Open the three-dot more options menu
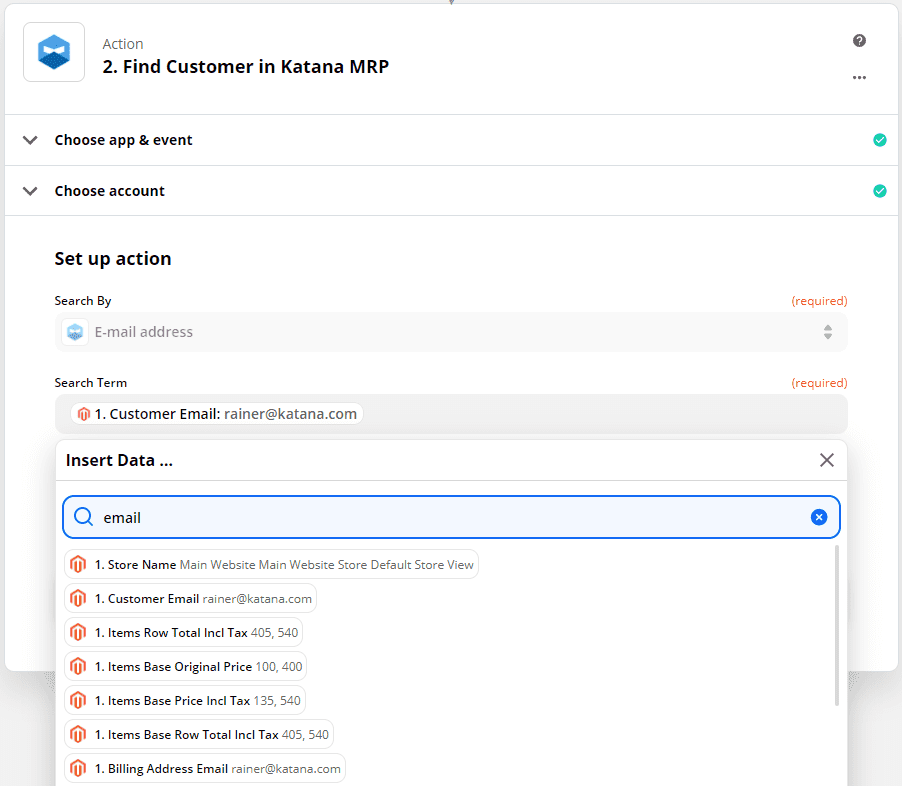This screenshot has width=902, height=786. click(859, 78)
